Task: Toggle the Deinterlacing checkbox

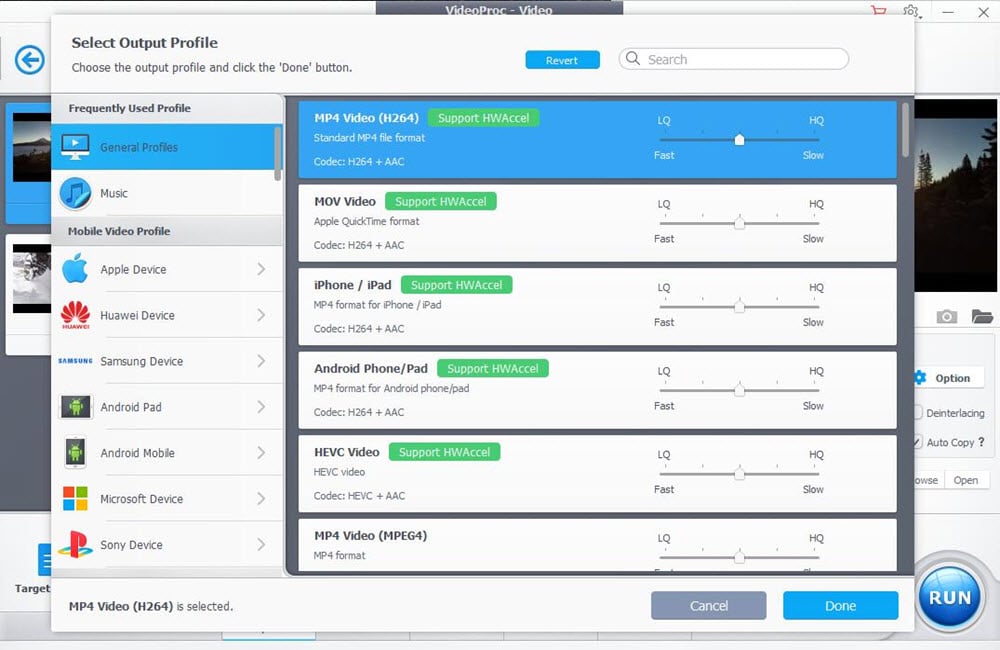Action: pos(918,413)
